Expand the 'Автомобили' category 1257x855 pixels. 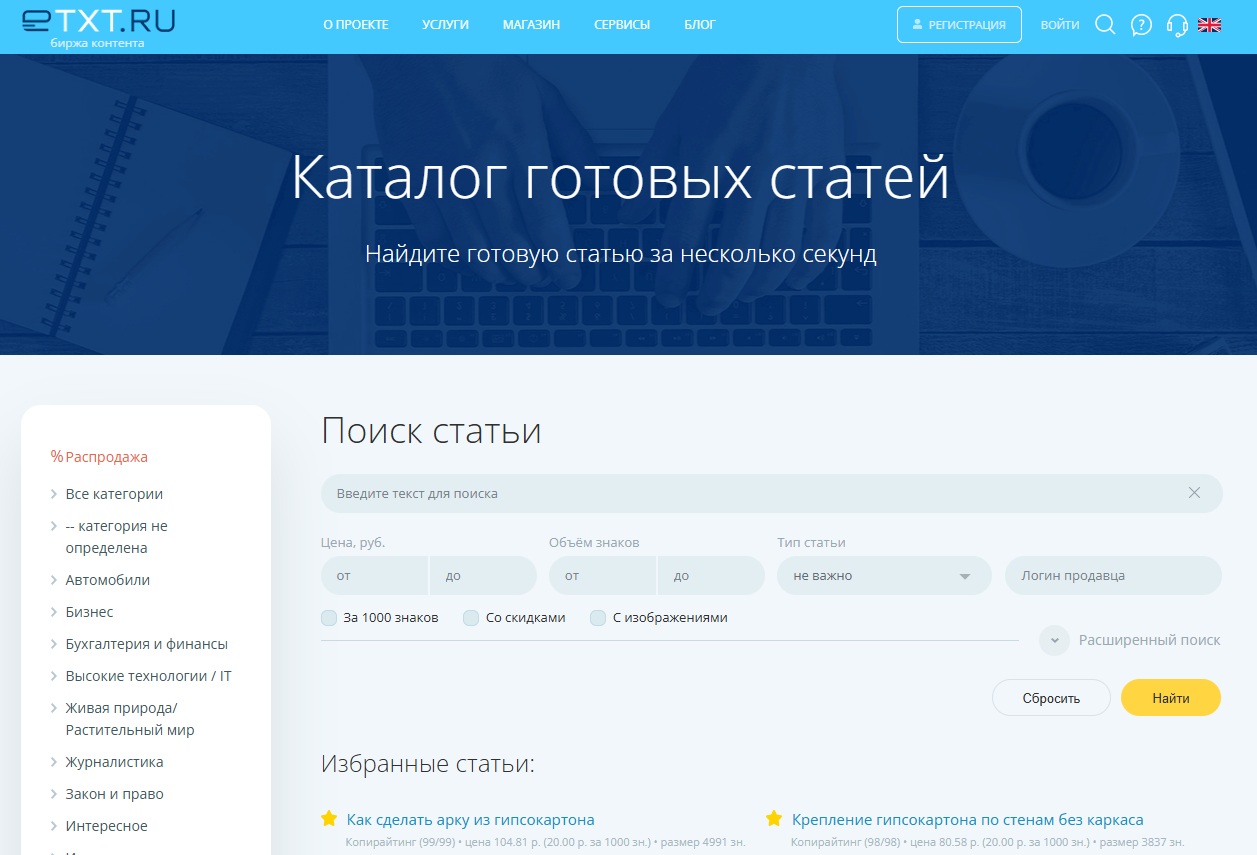(107, 580)
